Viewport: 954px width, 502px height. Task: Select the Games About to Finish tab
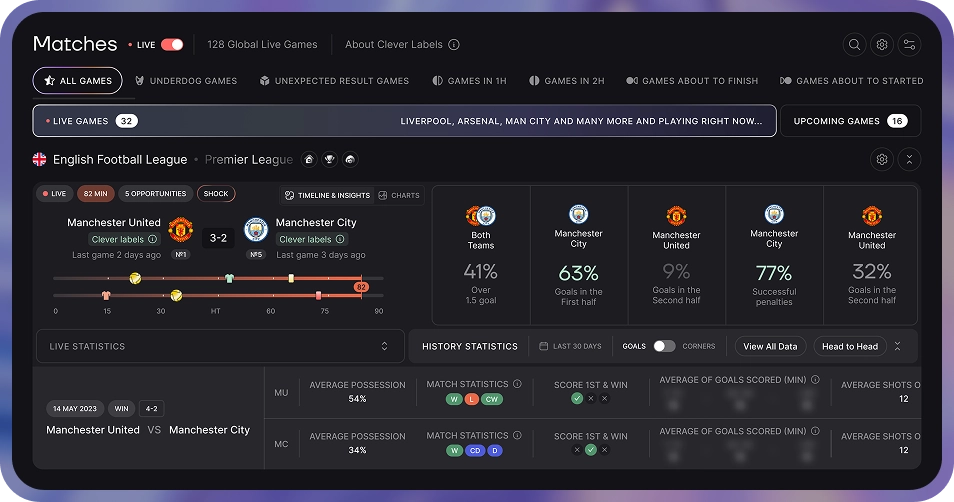pyautogui.click(x=692, y=81)
